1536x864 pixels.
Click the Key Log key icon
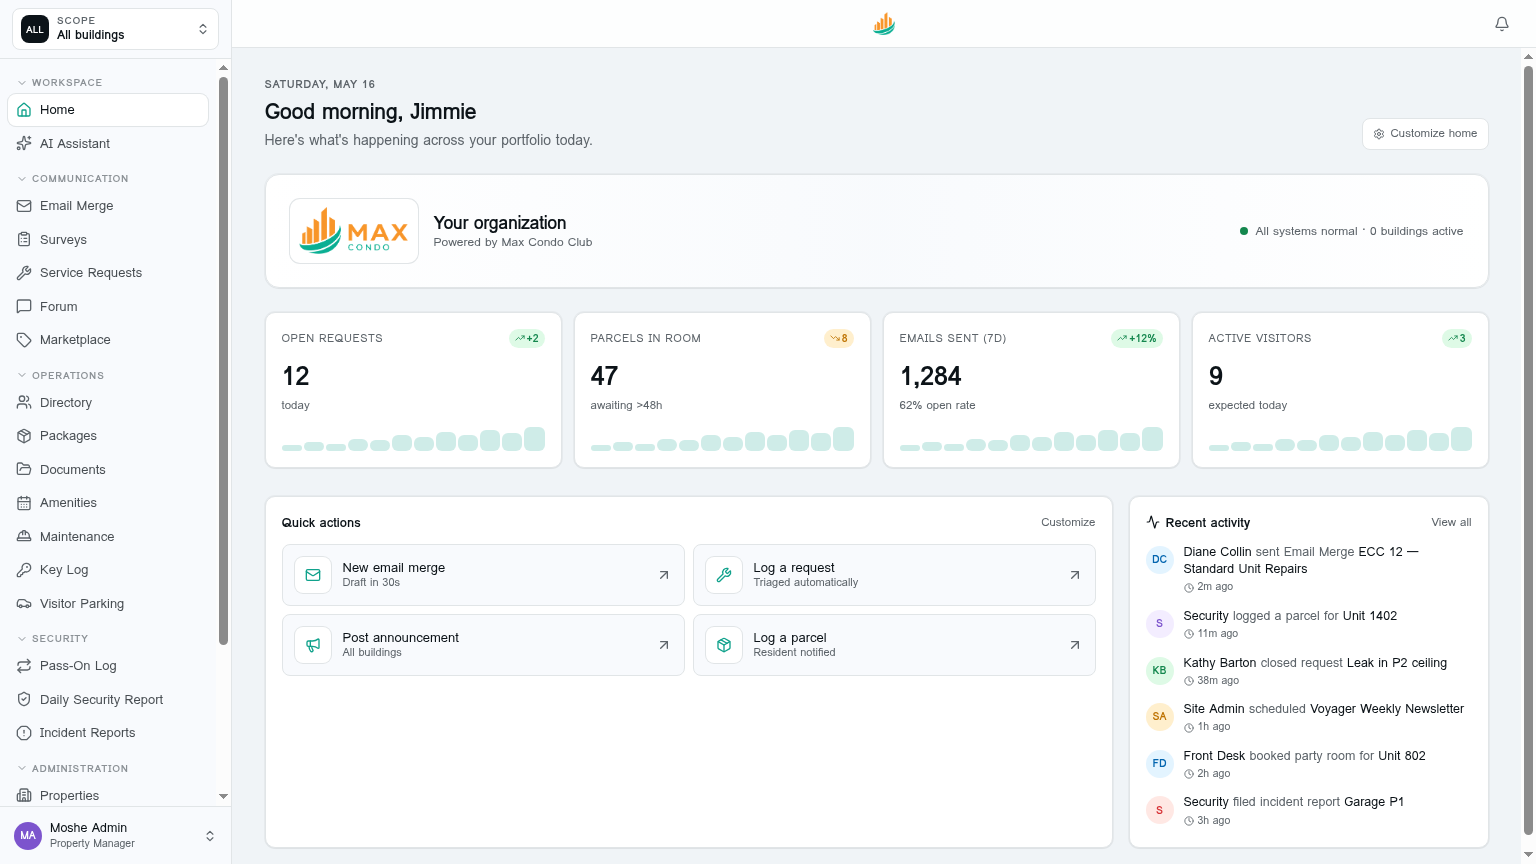(24, 570)
